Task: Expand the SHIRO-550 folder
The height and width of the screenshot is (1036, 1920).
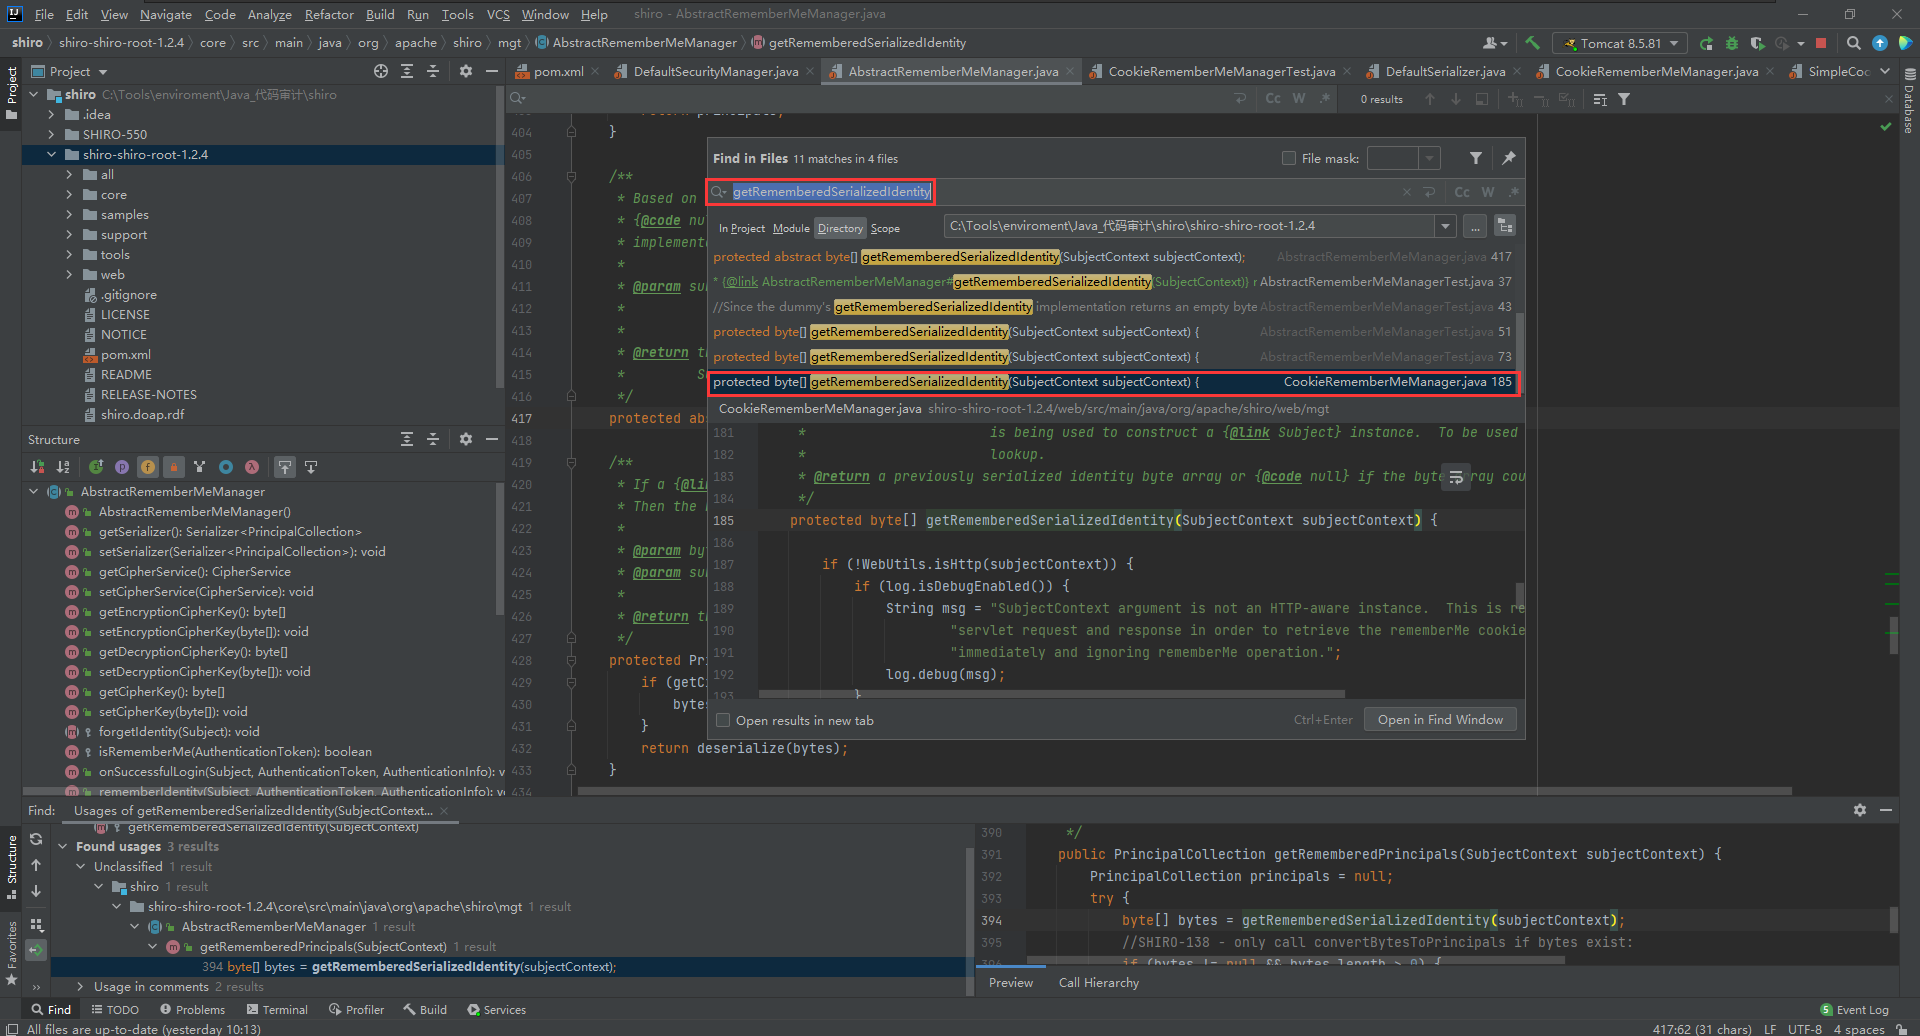Action: [52, 134]
